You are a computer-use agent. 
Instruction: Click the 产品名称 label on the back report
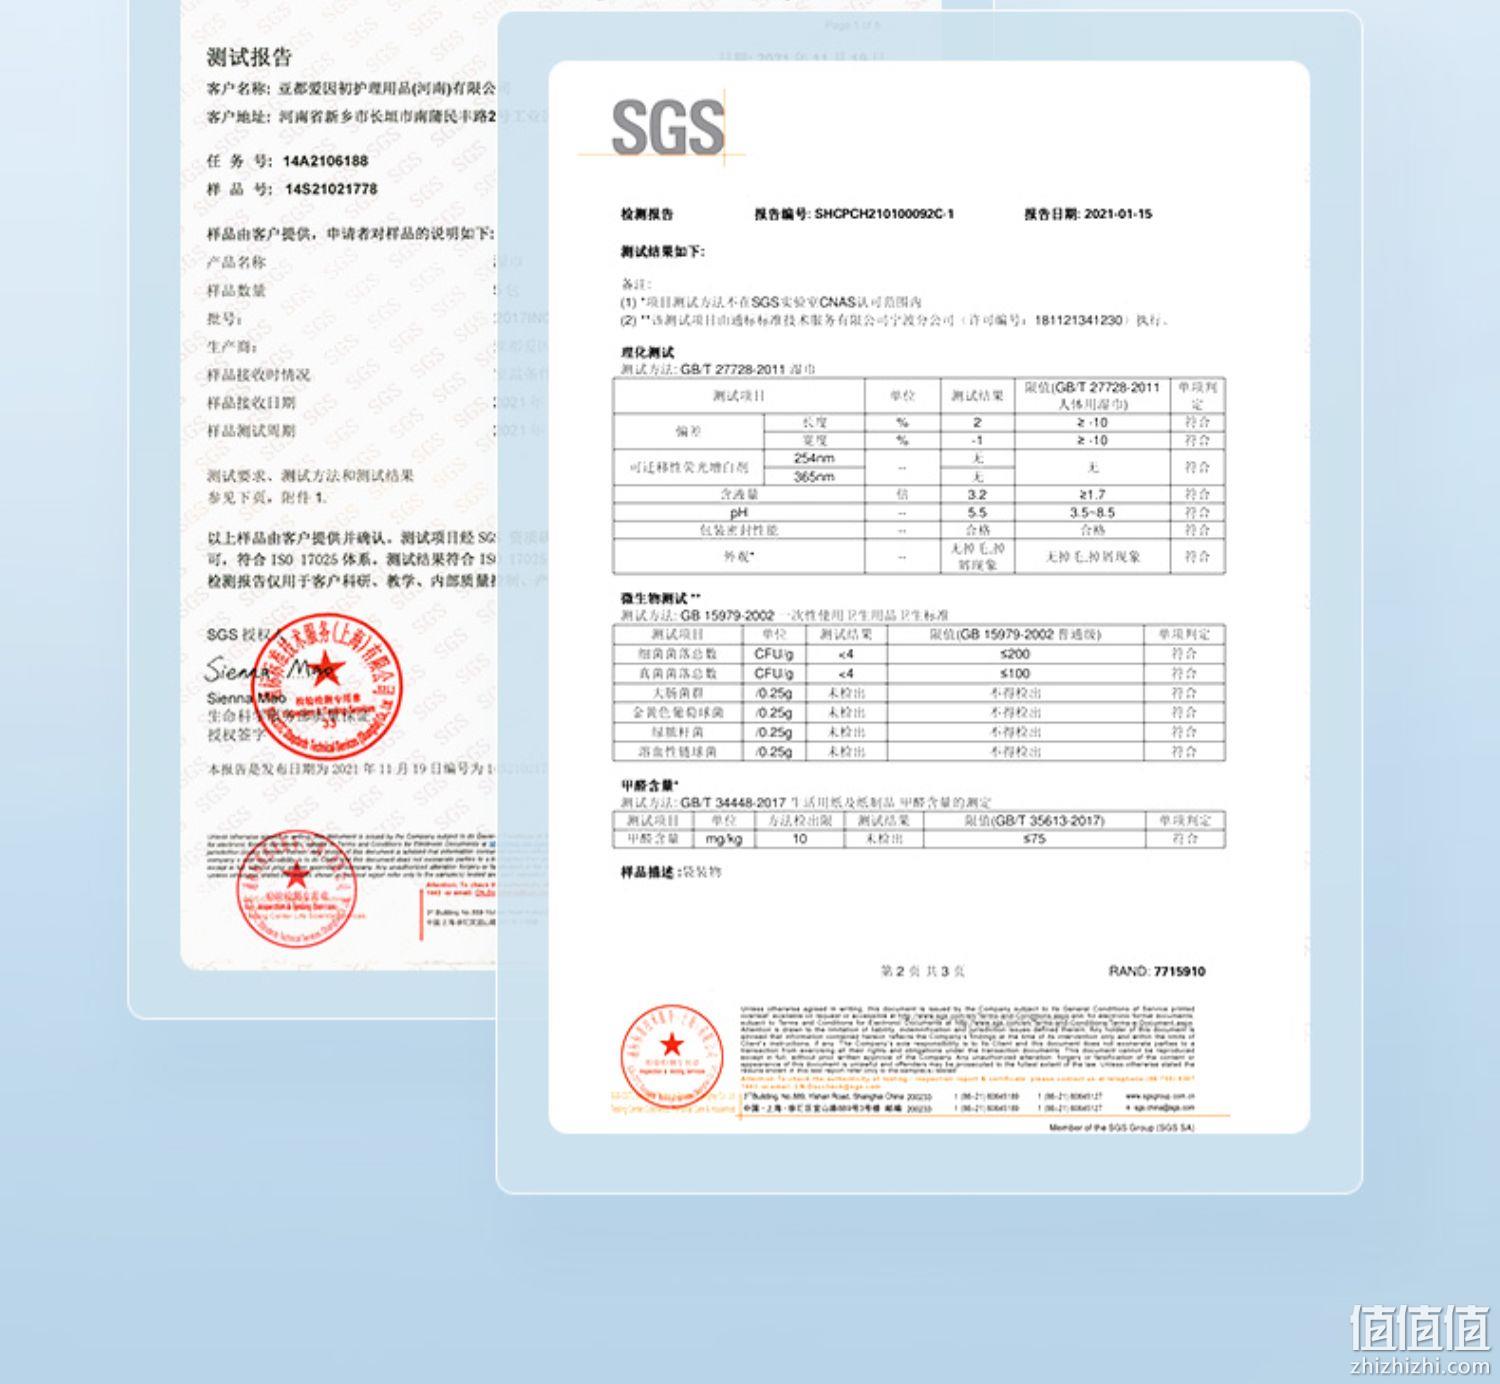coord(236,262)
